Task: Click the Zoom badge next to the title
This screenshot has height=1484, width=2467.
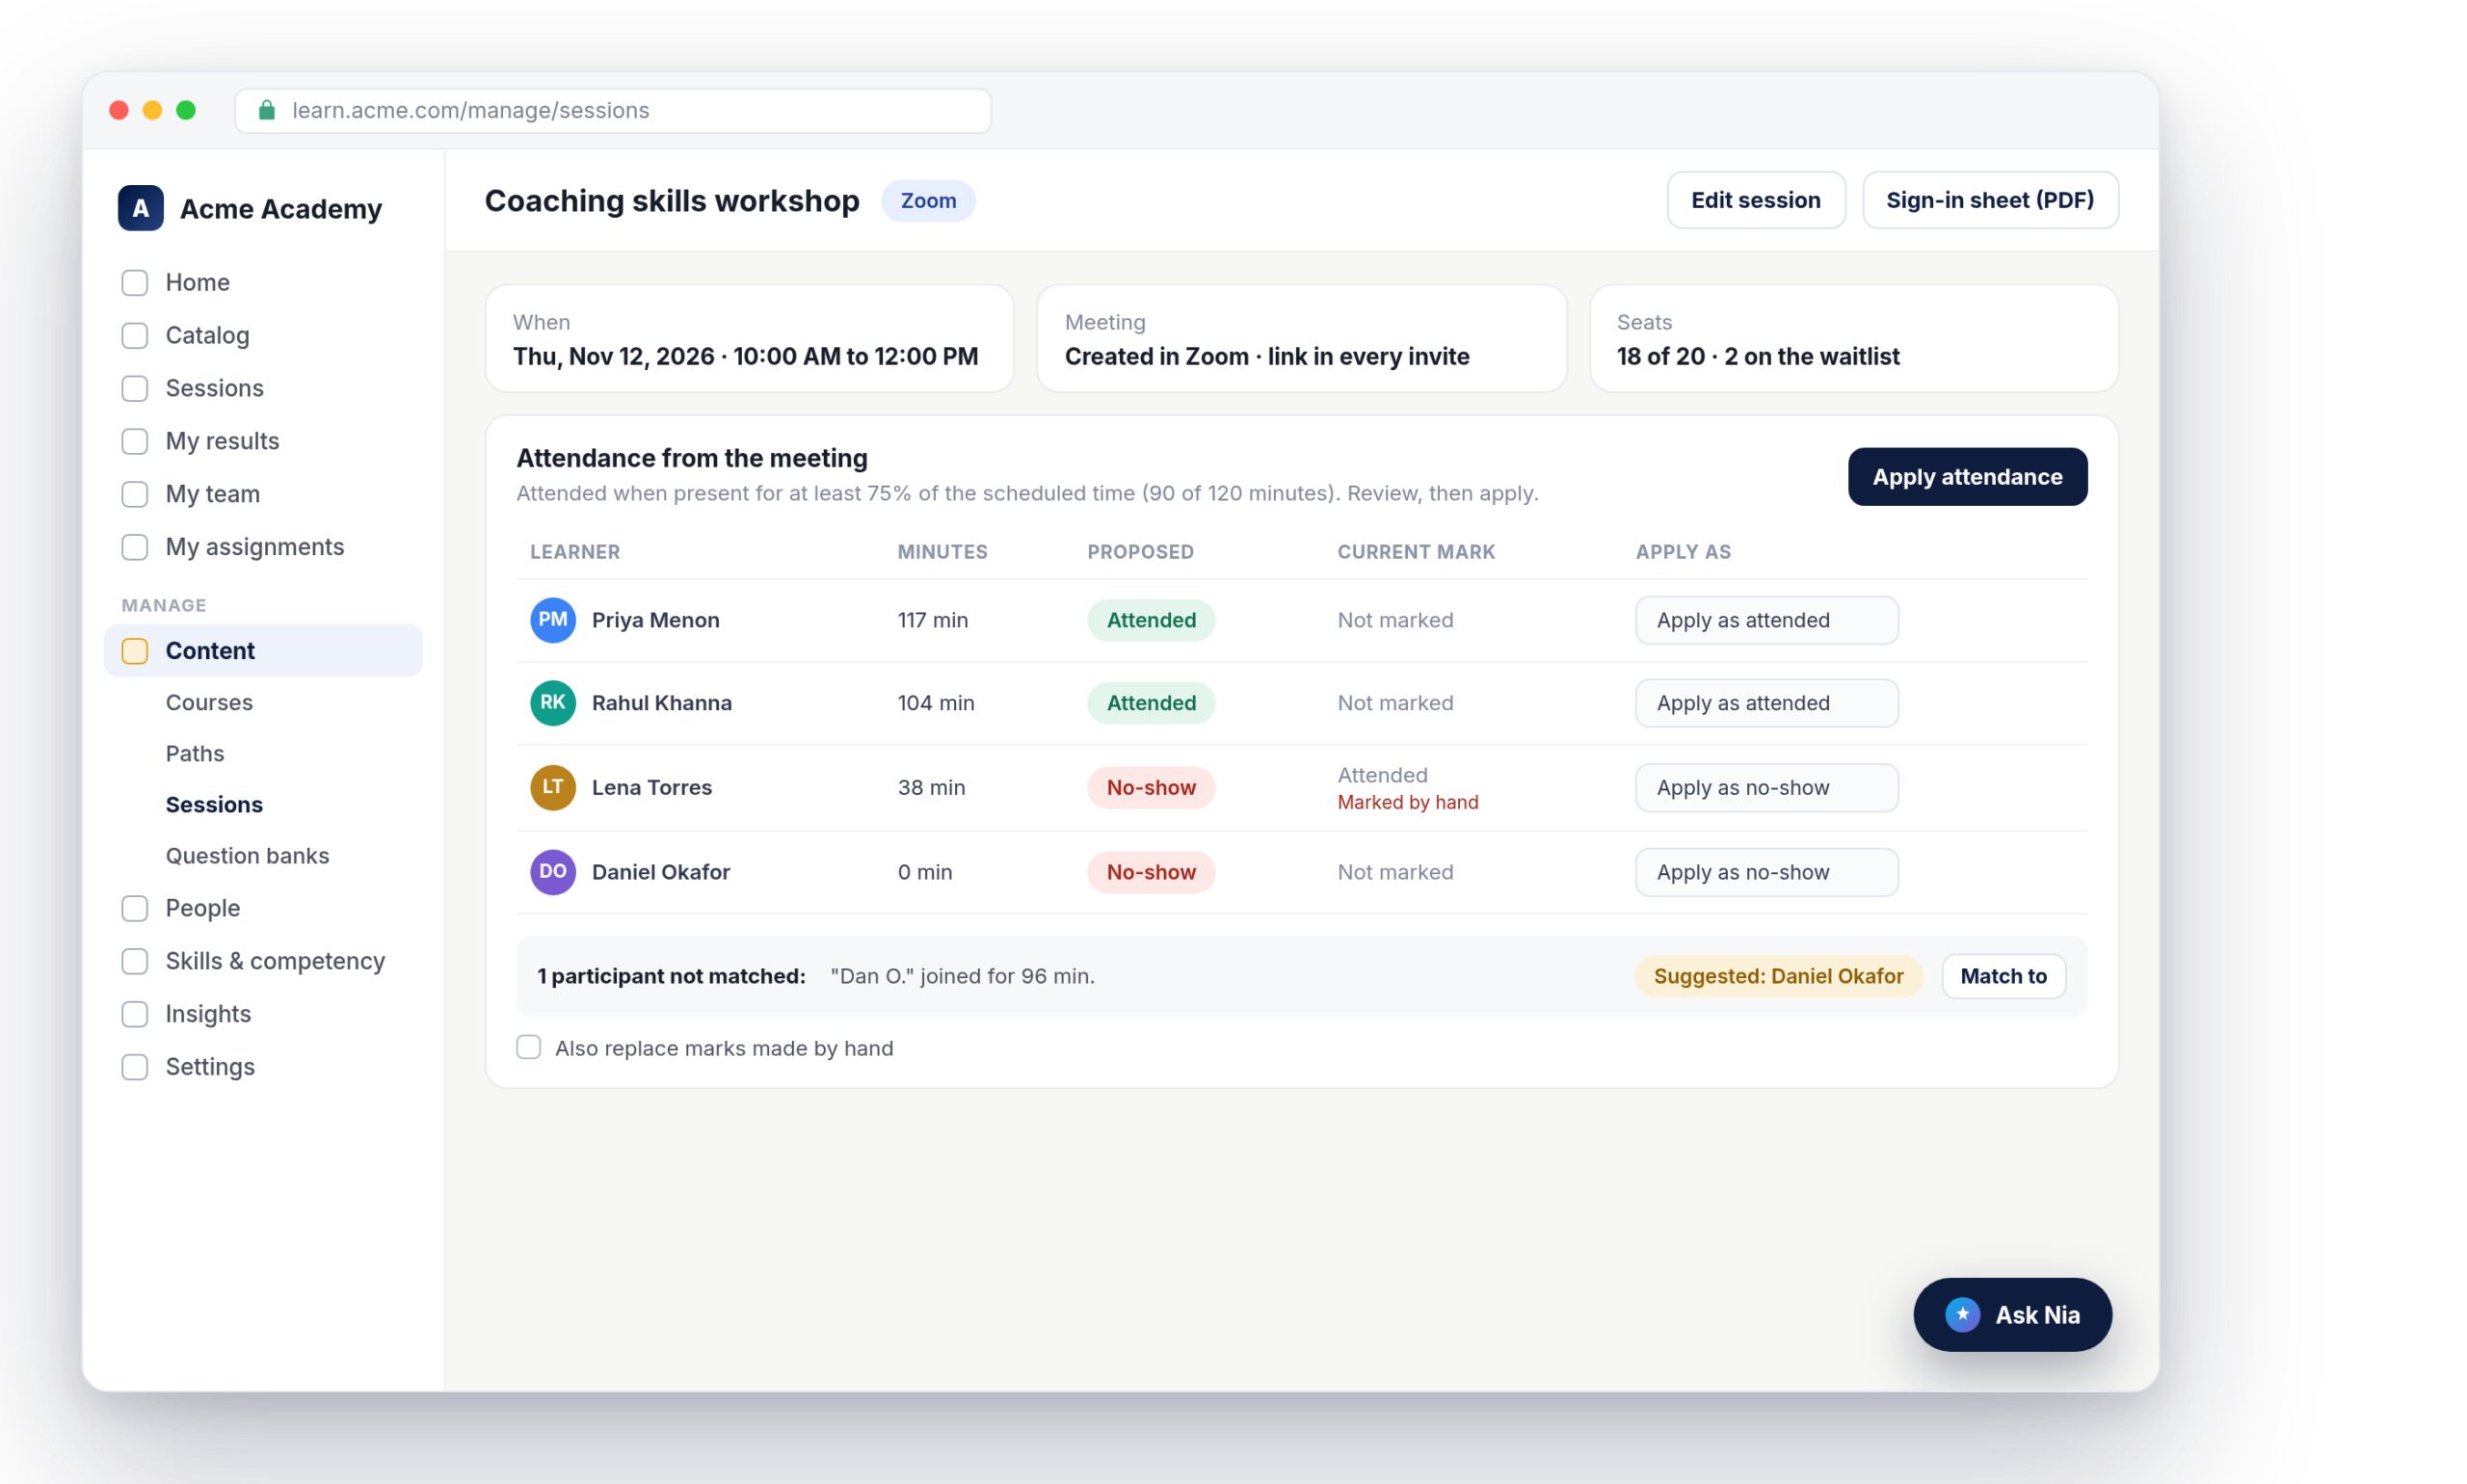Action: [928, 200]
